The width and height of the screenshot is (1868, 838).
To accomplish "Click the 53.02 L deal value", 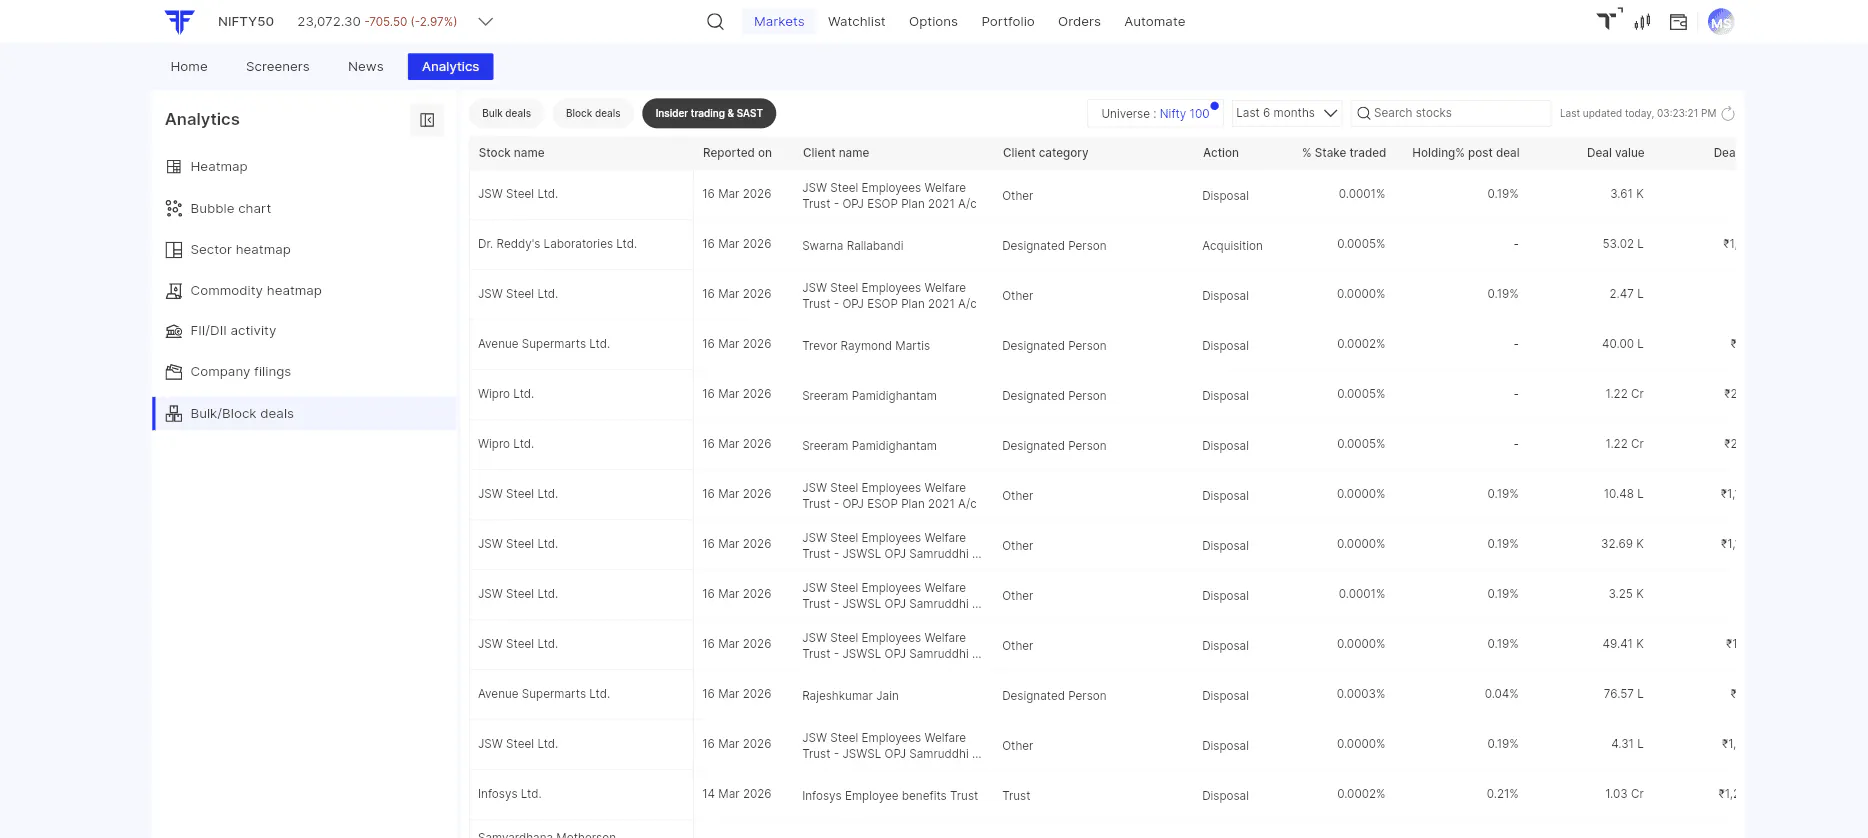I will (1623, 244).
